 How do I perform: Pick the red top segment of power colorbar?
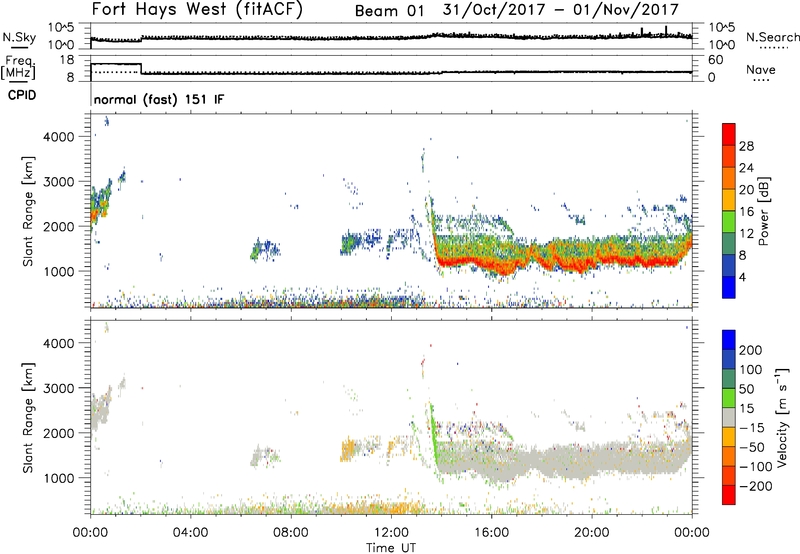[729, 134]
